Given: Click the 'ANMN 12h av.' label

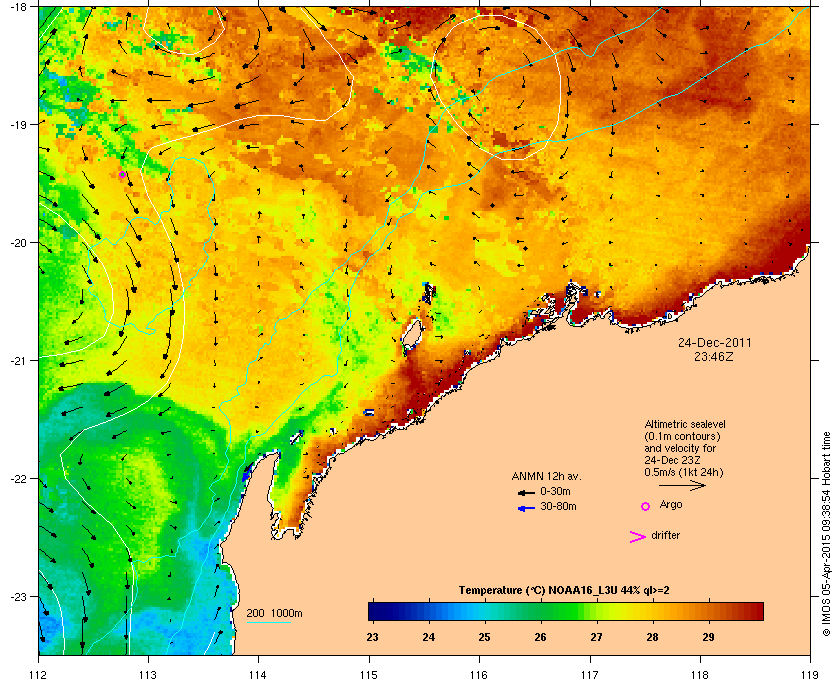Looking at the screenshot, I should [x=546, y=476].
